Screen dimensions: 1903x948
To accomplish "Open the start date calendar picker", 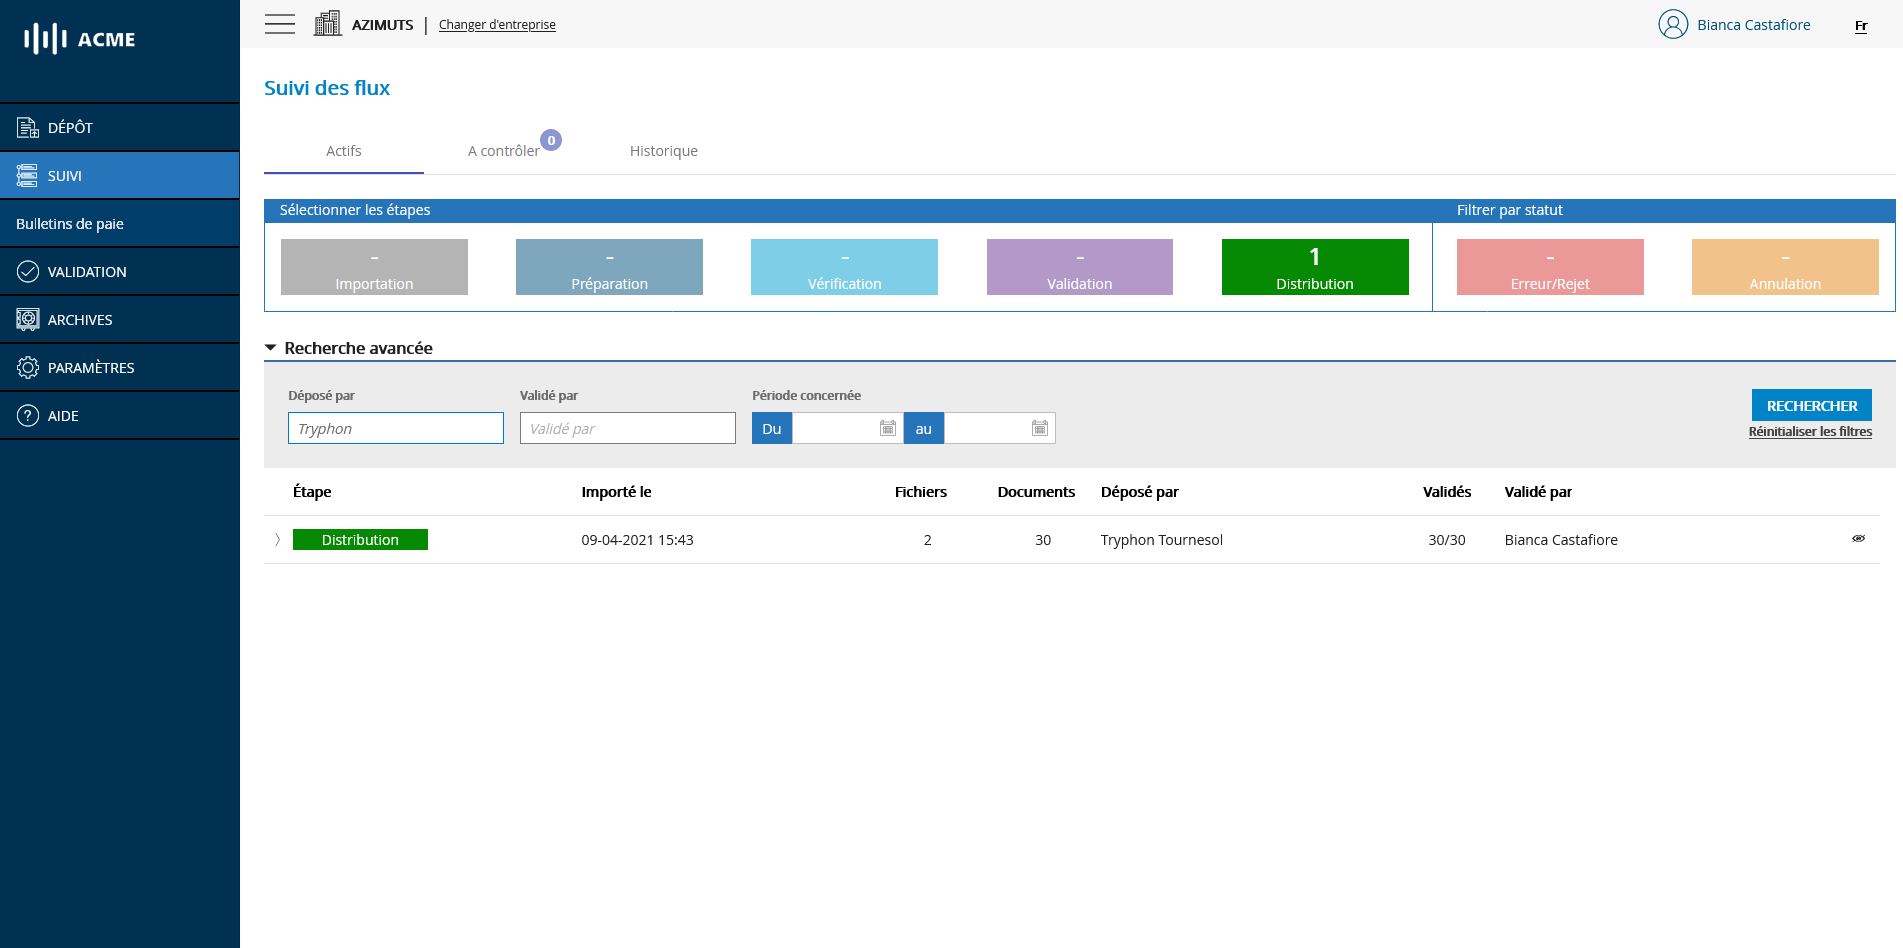I will (x=887, y=428).
